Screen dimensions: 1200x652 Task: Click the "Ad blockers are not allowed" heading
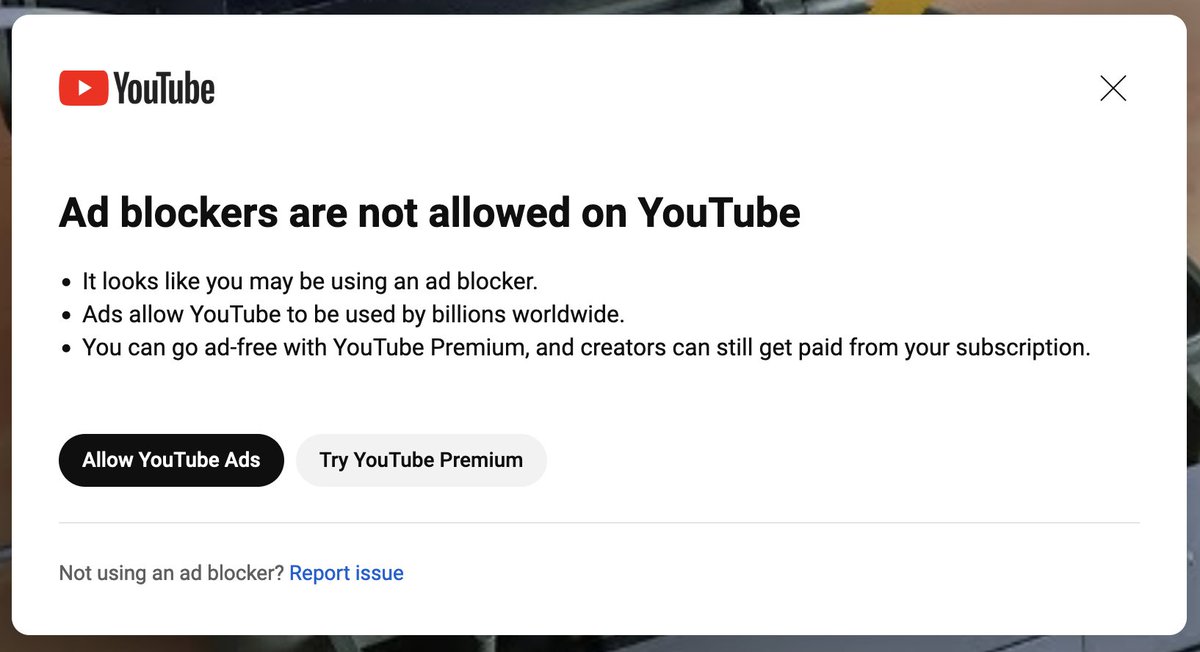[429, 213]
